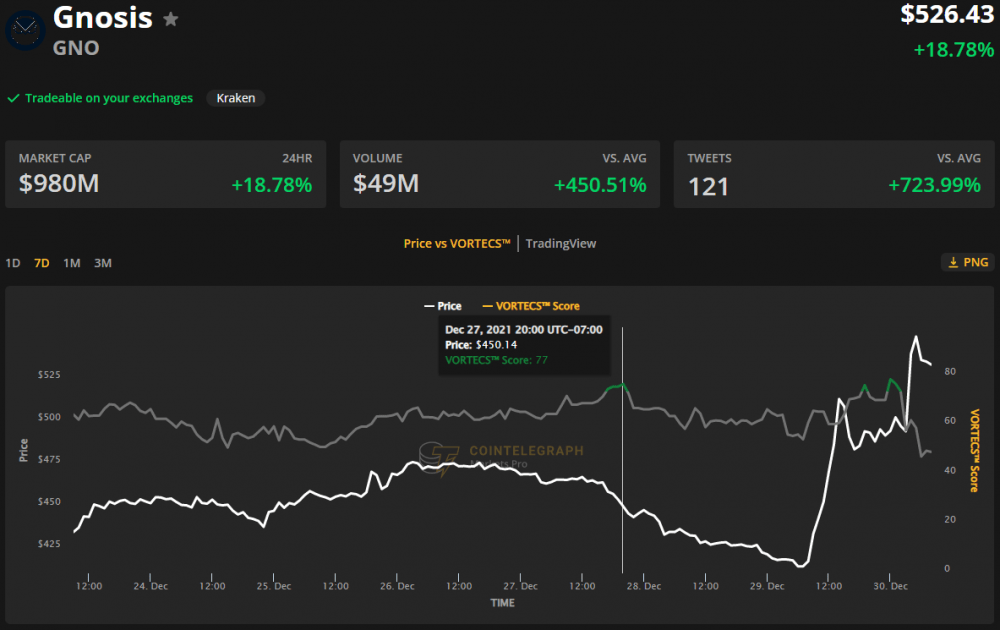Click the tooltip price $450.14

tap(496, 345)
